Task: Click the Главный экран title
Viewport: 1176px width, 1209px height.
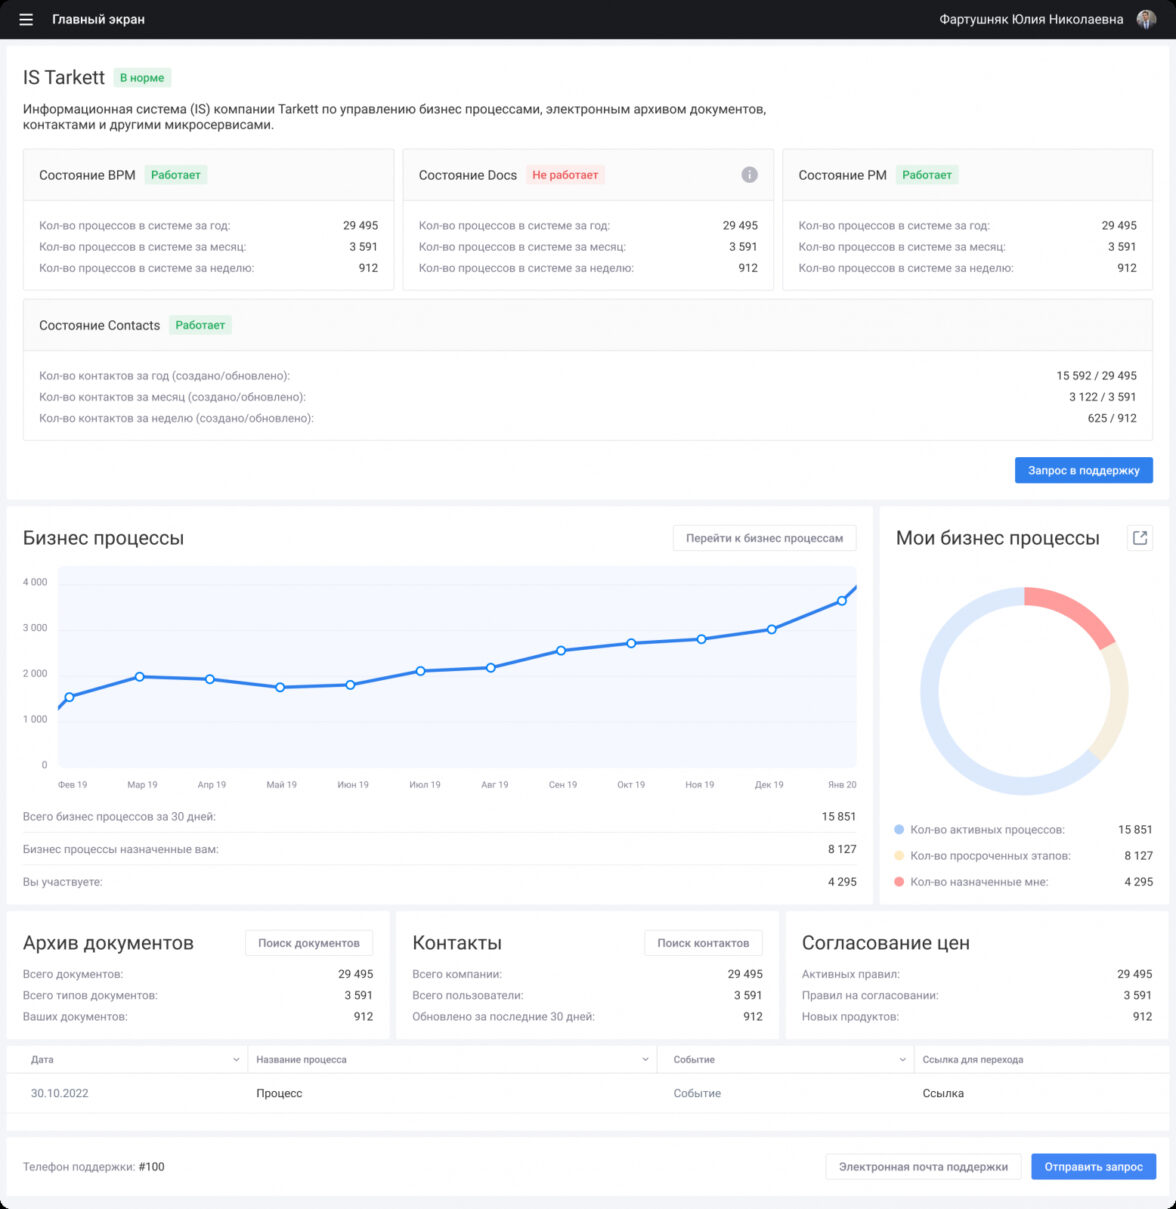Action: (98, 19)
